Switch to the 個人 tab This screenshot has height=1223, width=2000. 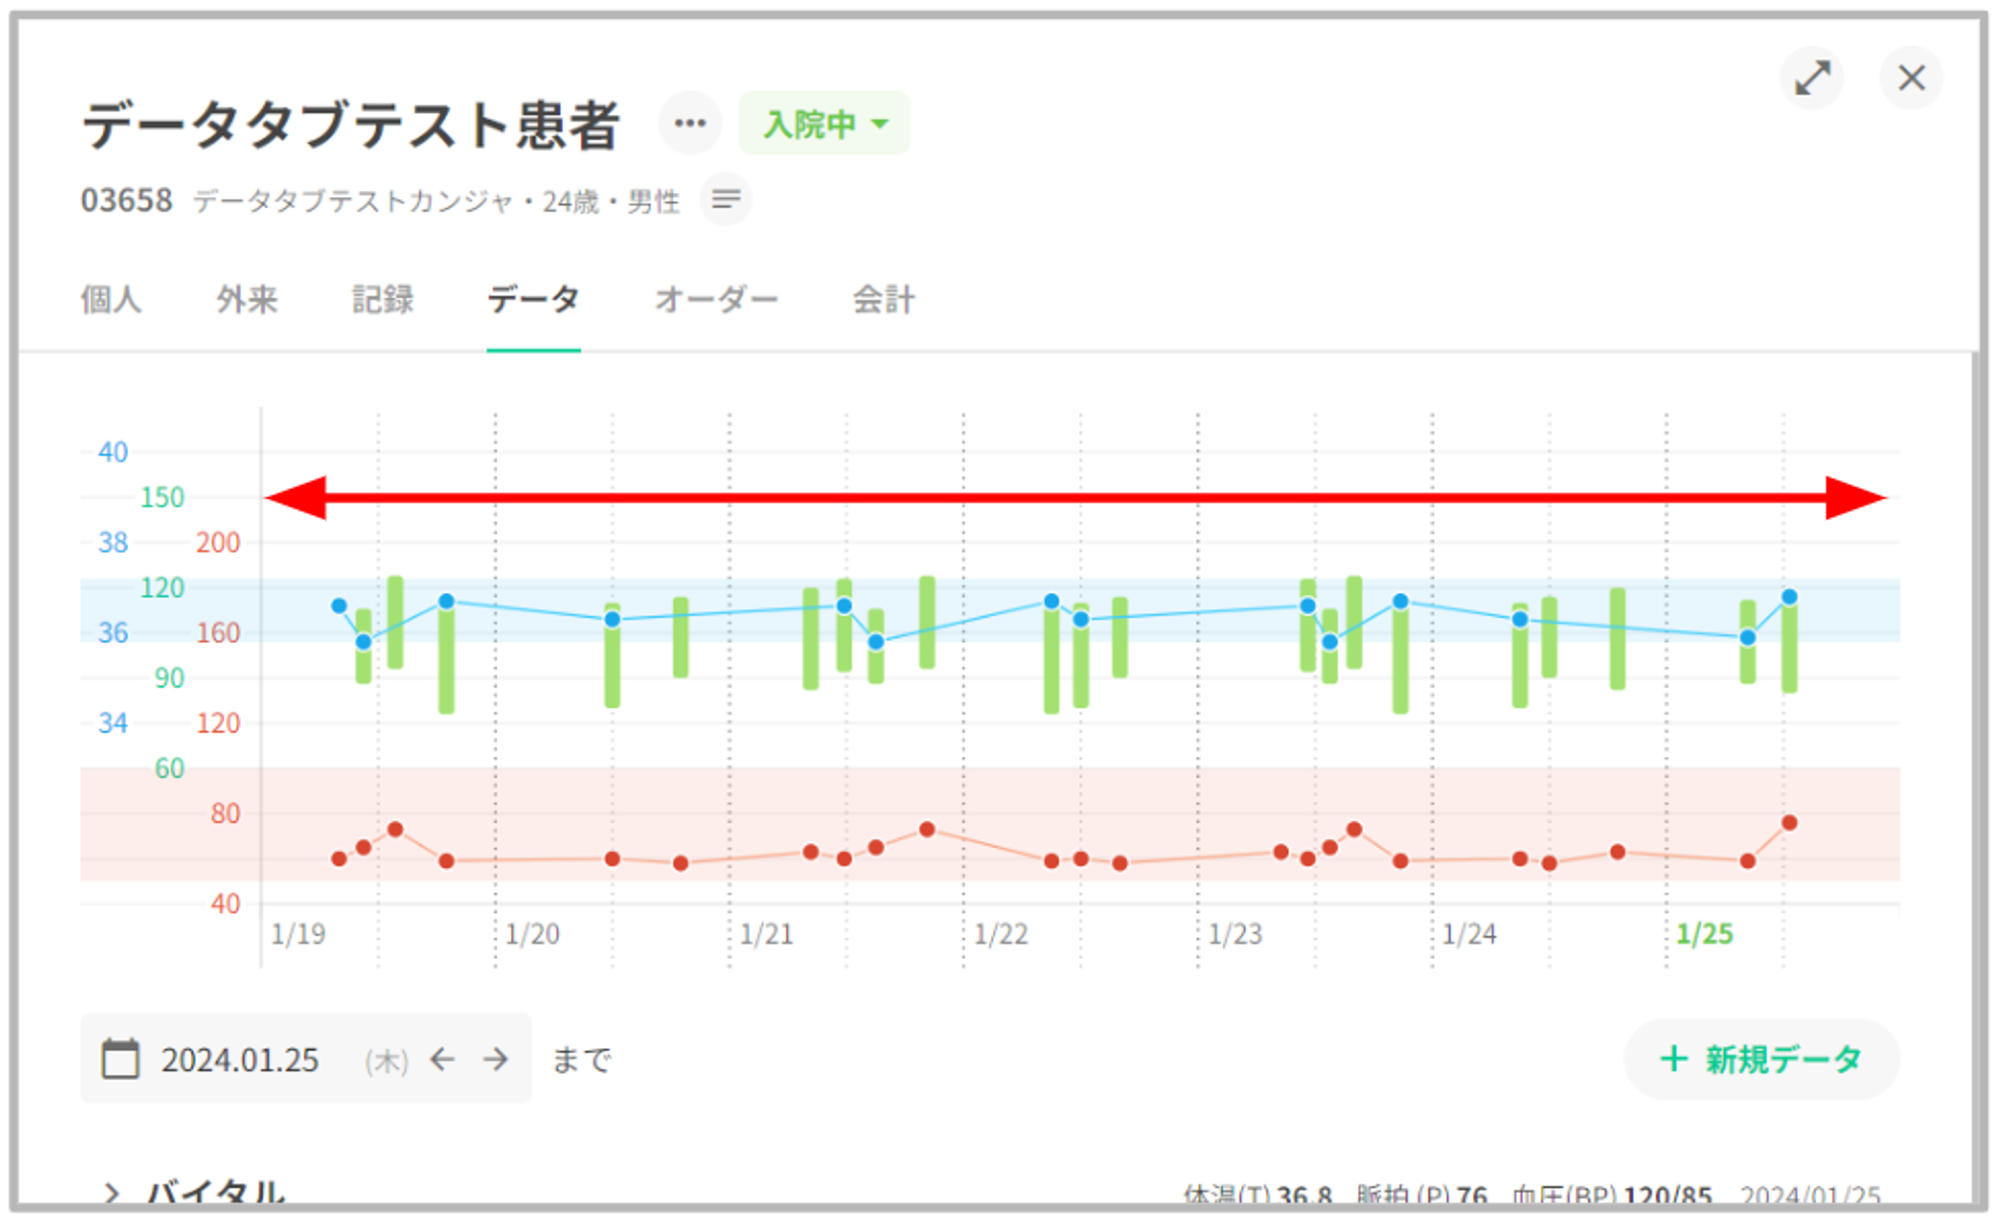pyautogui.click(x=111, y=299)
